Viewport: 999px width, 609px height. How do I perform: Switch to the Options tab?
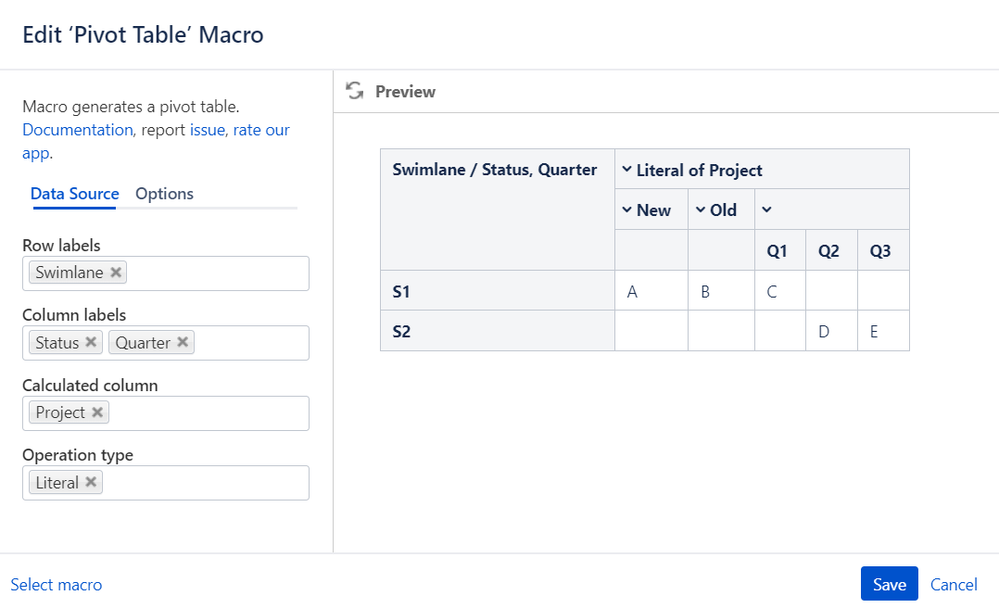[x=164, y=194]
